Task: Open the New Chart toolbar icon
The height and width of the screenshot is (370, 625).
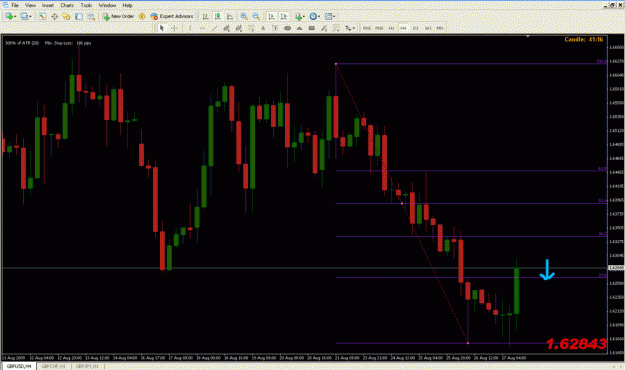Action: 8,16
